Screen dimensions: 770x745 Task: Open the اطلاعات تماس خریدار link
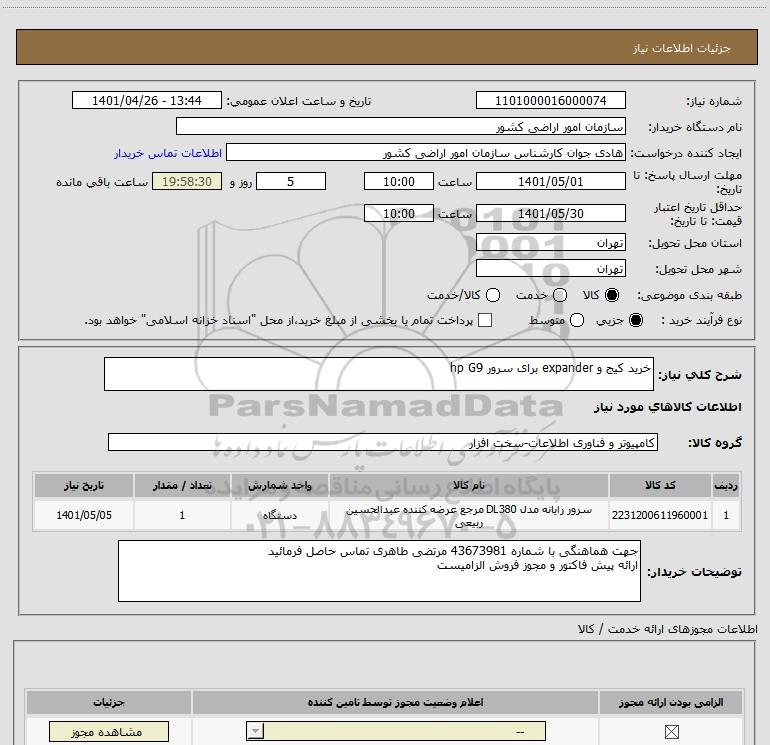[168, 153]
